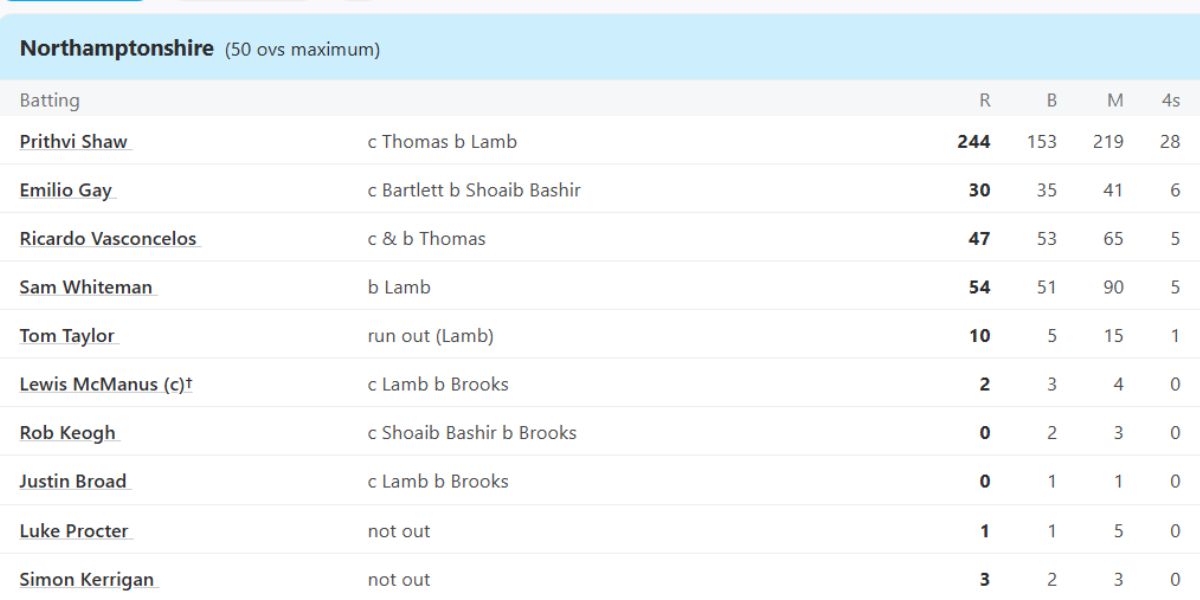Image resolution: width=1200 pixels, height=600 pixels.
Task: Click the 'c Thomas b Lamb' dismissal text
Action: point(442,142)
